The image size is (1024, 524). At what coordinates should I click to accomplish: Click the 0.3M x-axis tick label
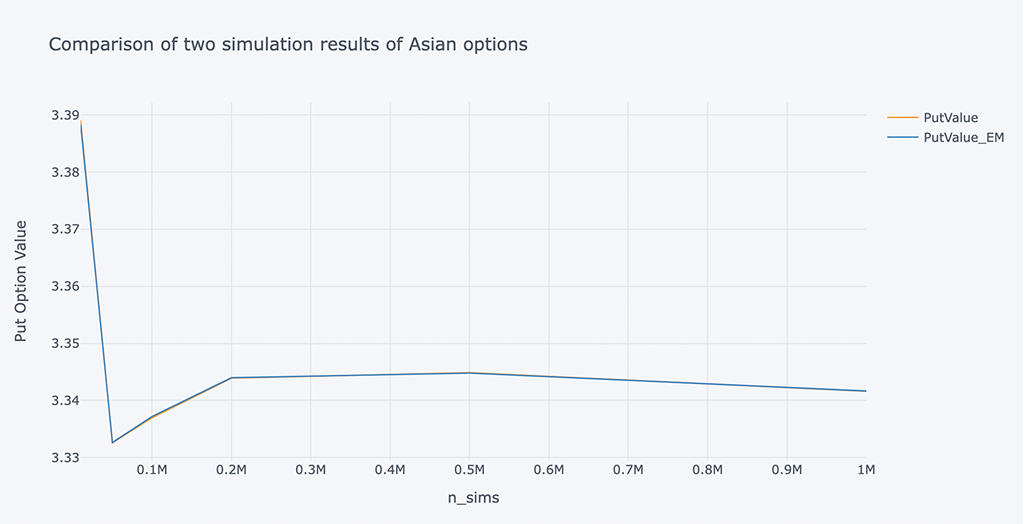pyautogui.click(x=310, y=470)
